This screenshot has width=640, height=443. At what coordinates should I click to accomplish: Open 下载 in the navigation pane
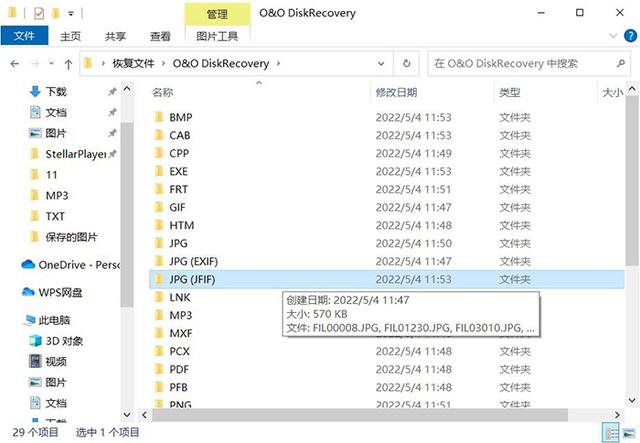pyautogui.click(x=56, y=91)
